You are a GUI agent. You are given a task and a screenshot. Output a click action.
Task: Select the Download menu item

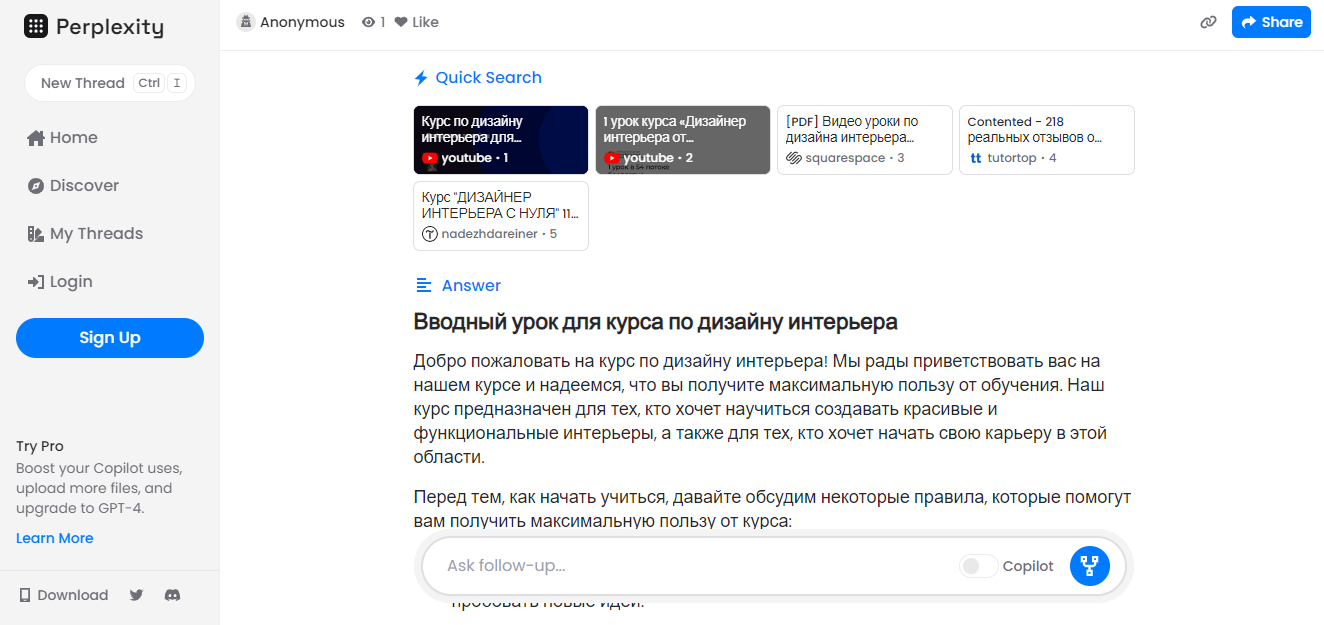pyautogui.click(x=64, y=595)
